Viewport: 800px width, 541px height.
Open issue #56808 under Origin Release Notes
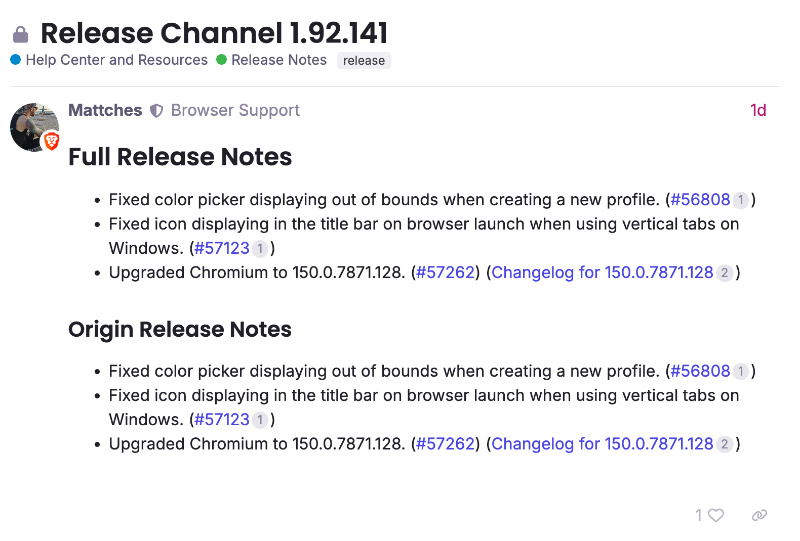pos(700,371)
